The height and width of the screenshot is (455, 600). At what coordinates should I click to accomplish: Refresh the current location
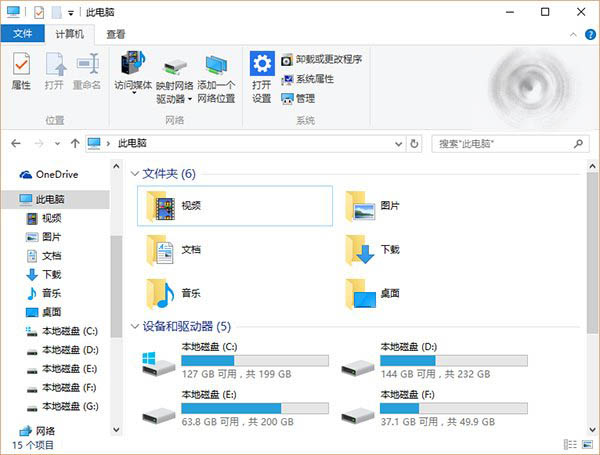[x=414, y=144]
